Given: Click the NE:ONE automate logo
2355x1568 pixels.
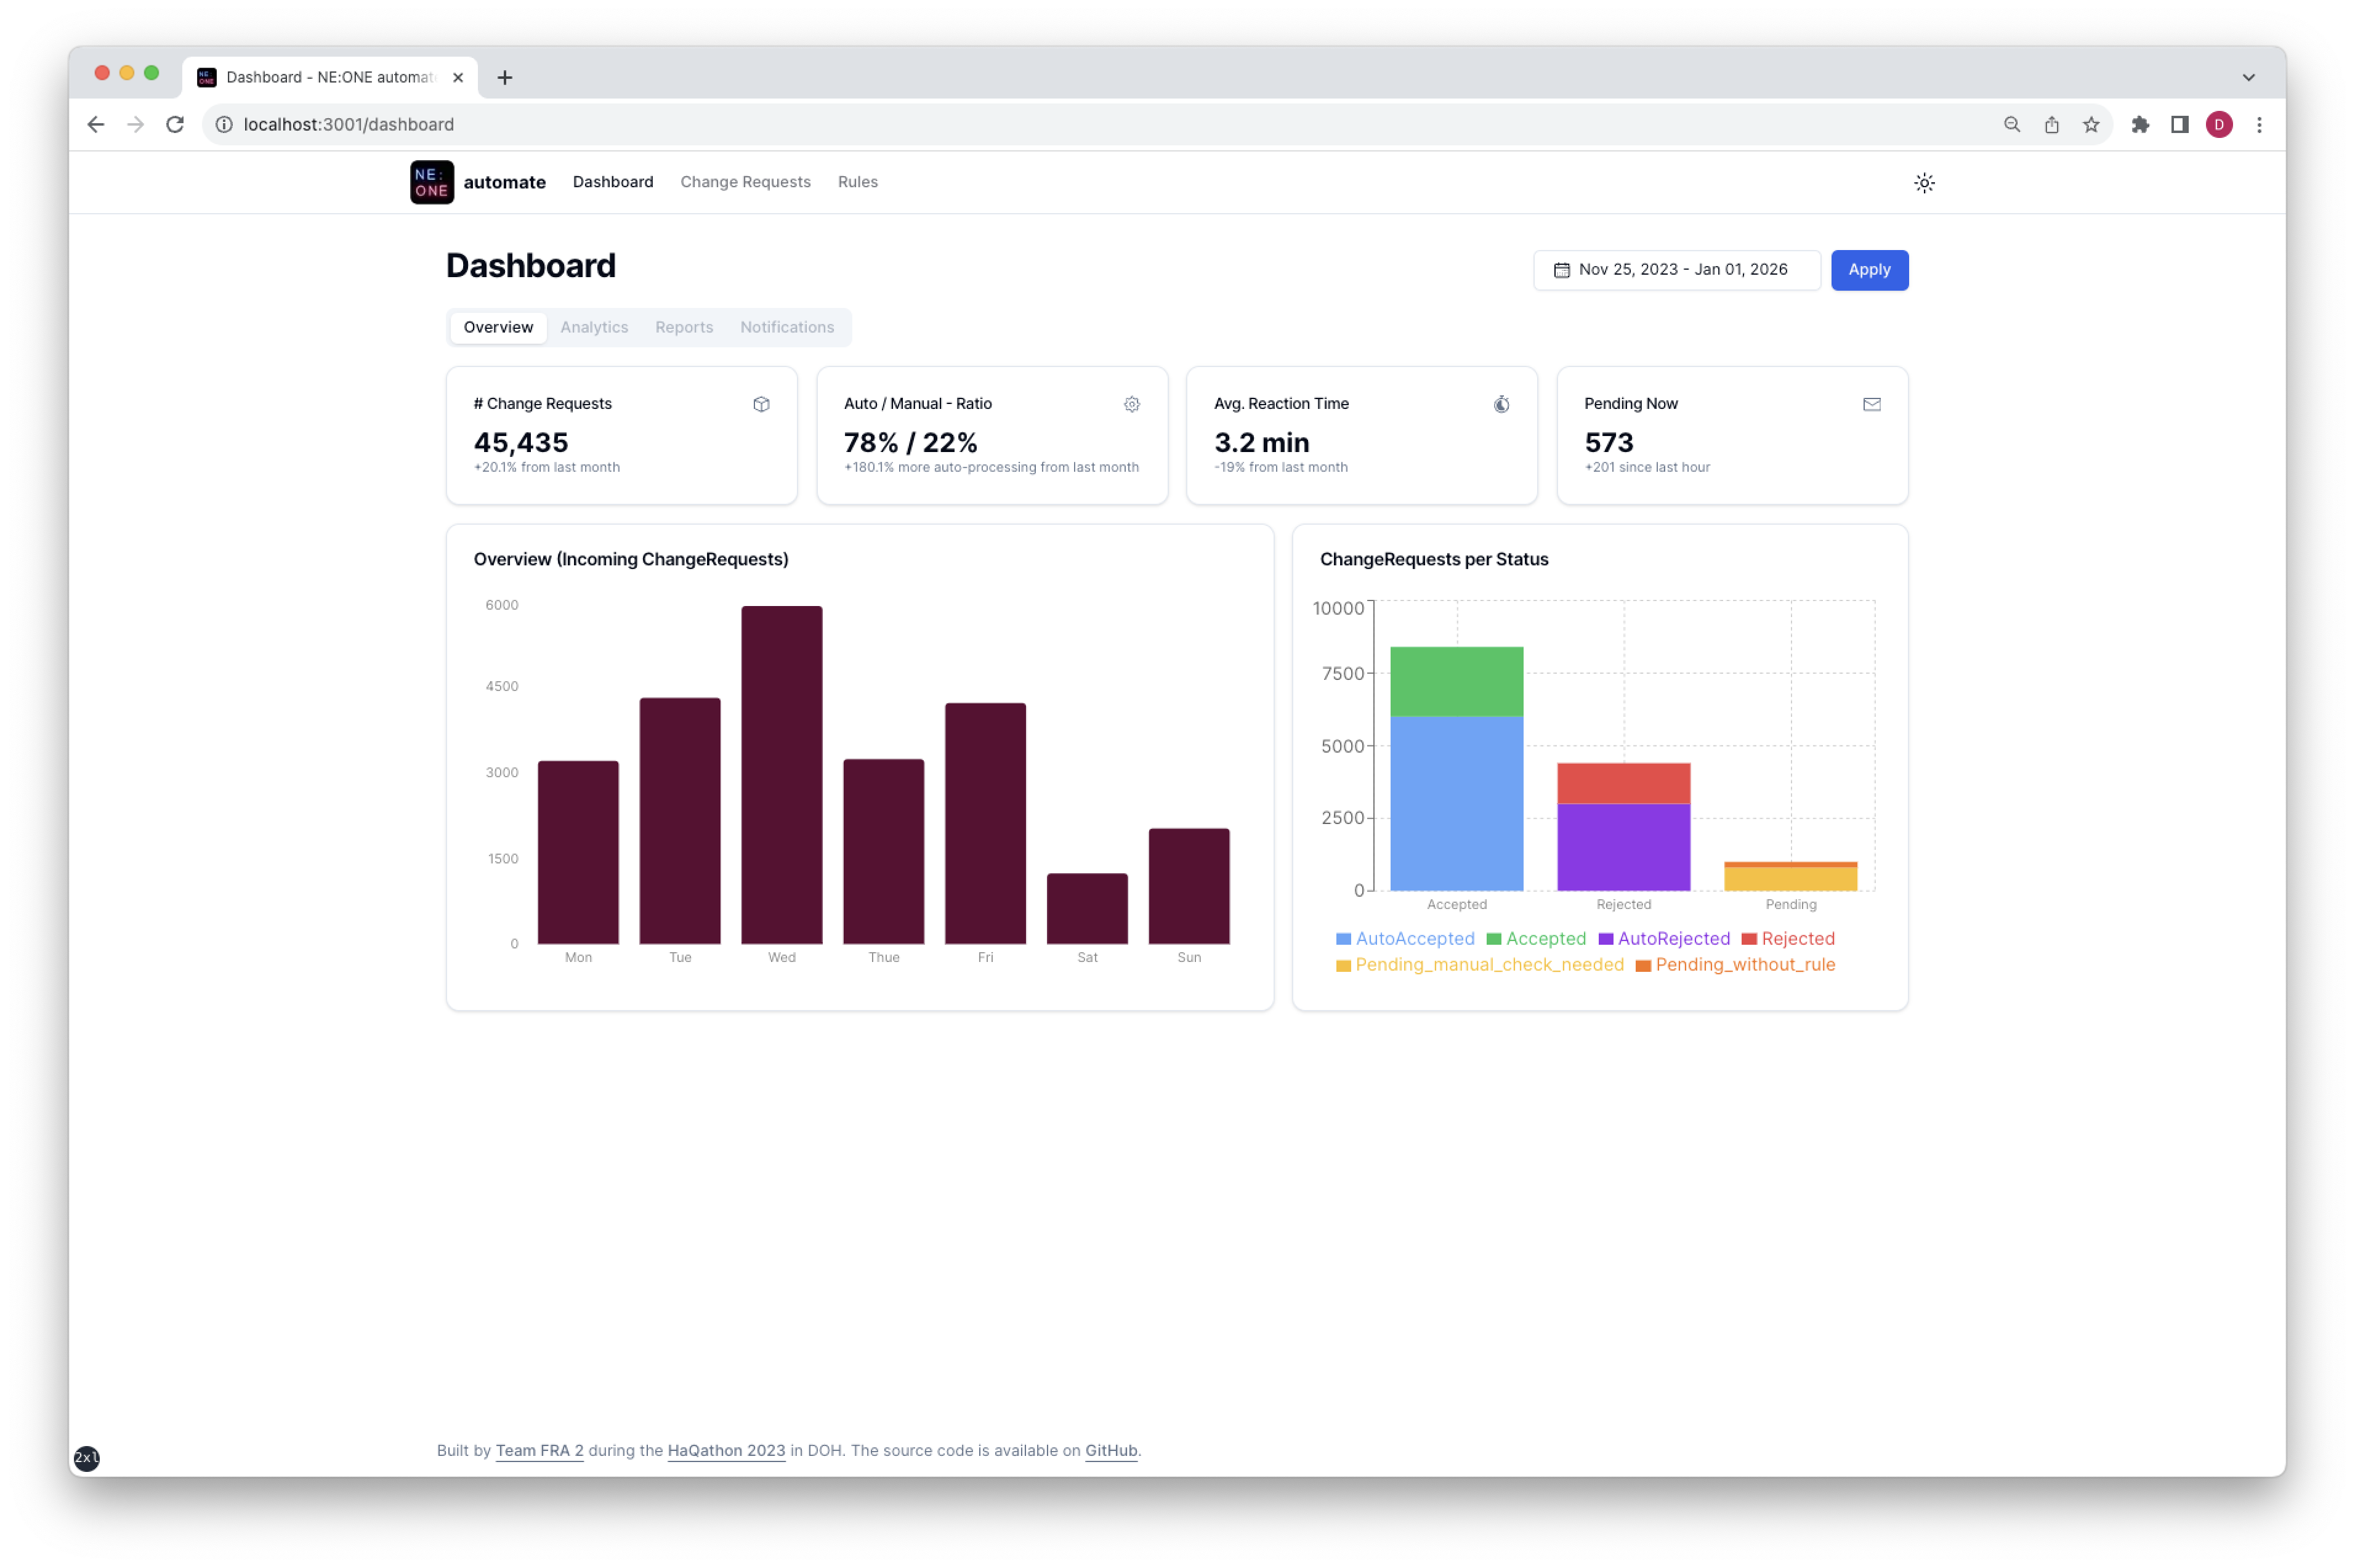Looking at the screenshot, I should click(431, 182).
